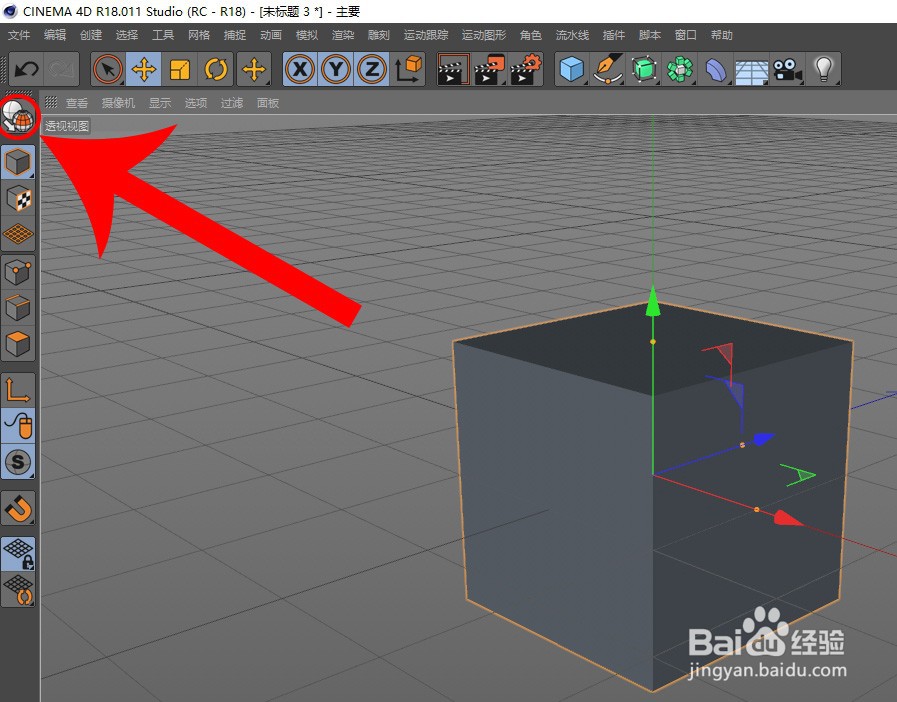Viewport: 897px width, 702px height.
Task: Toggle the Viewport Solo S icon
Action: click(x=18, y=462)
